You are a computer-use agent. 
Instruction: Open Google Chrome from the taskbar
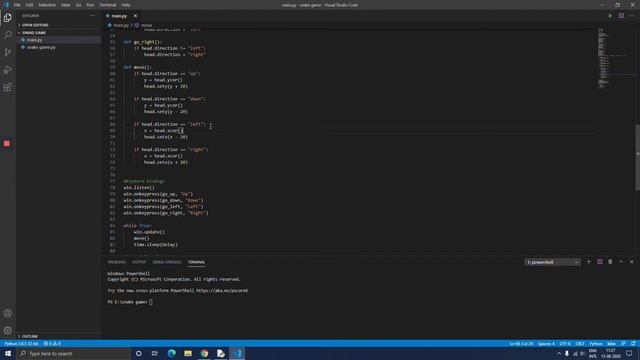tap(204, 353)
